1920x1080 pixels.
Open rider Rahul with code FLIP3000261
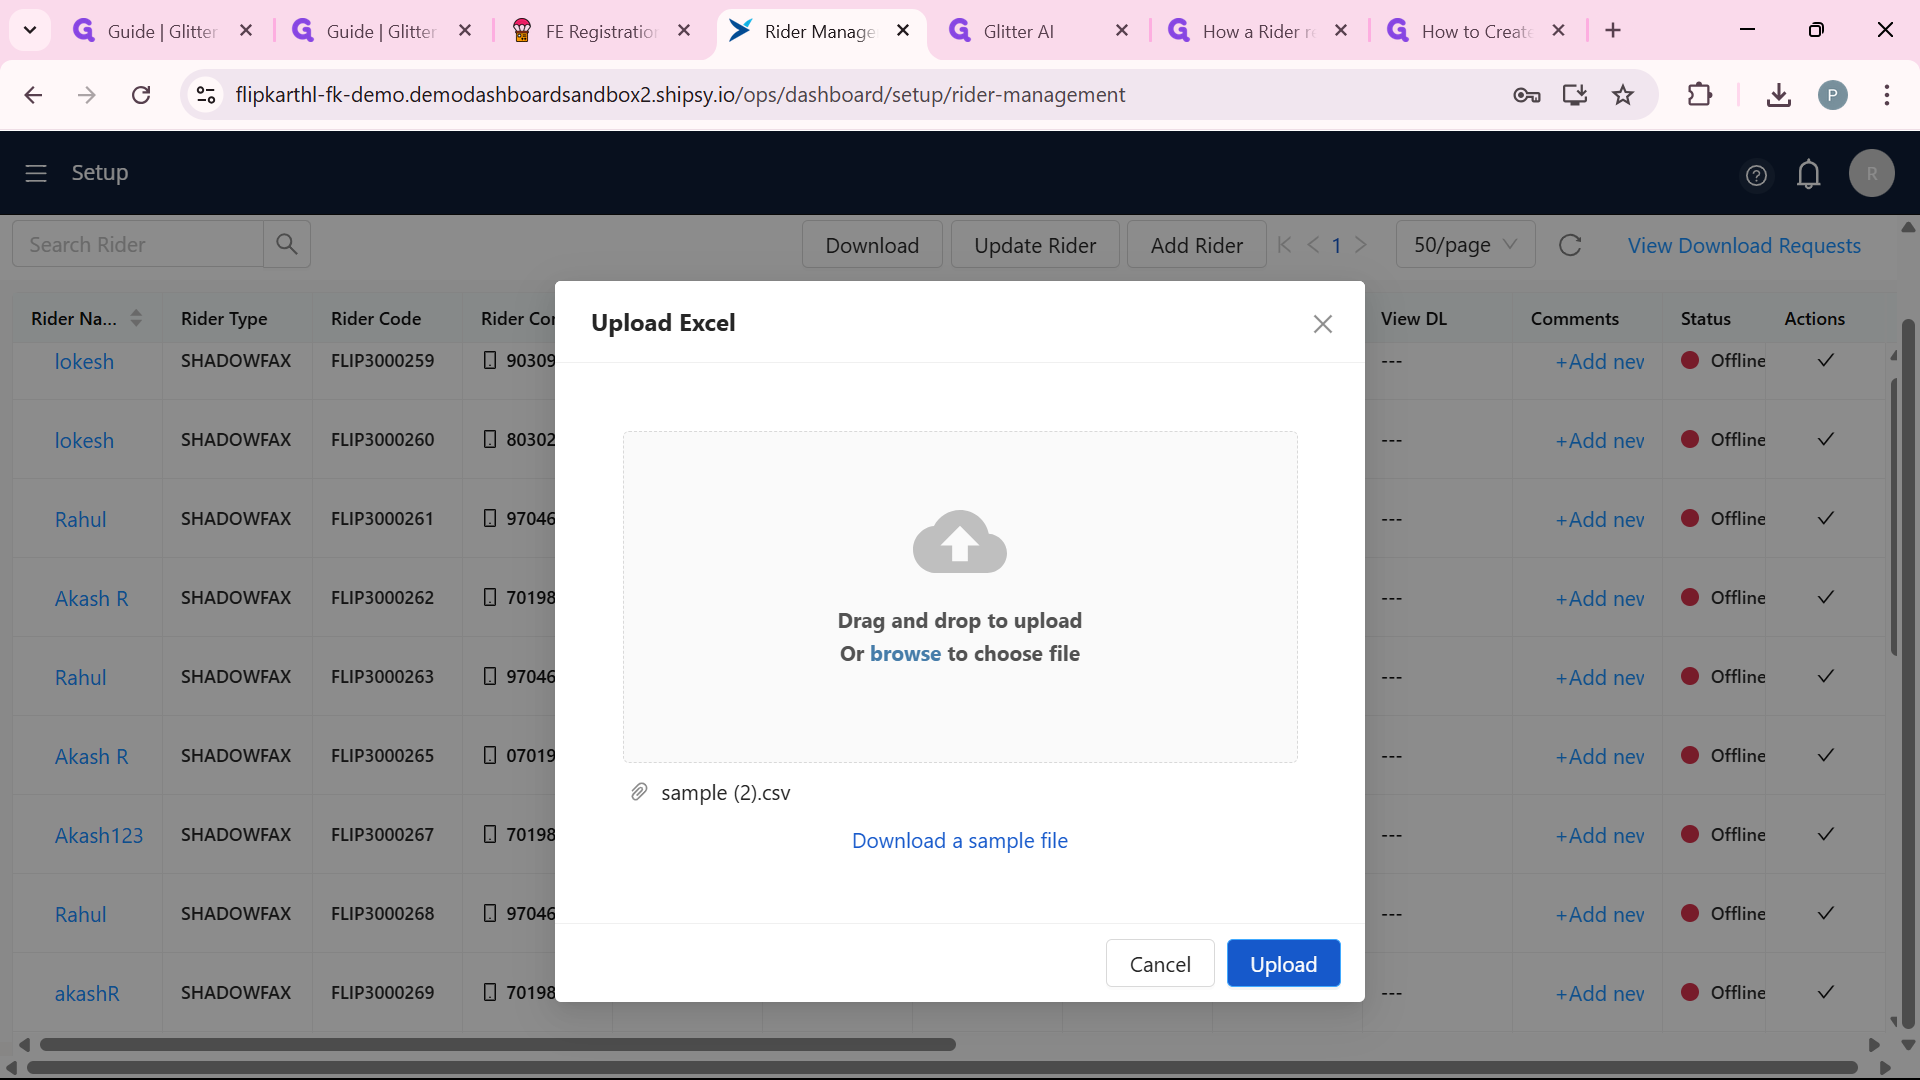(x=80, y=520)
